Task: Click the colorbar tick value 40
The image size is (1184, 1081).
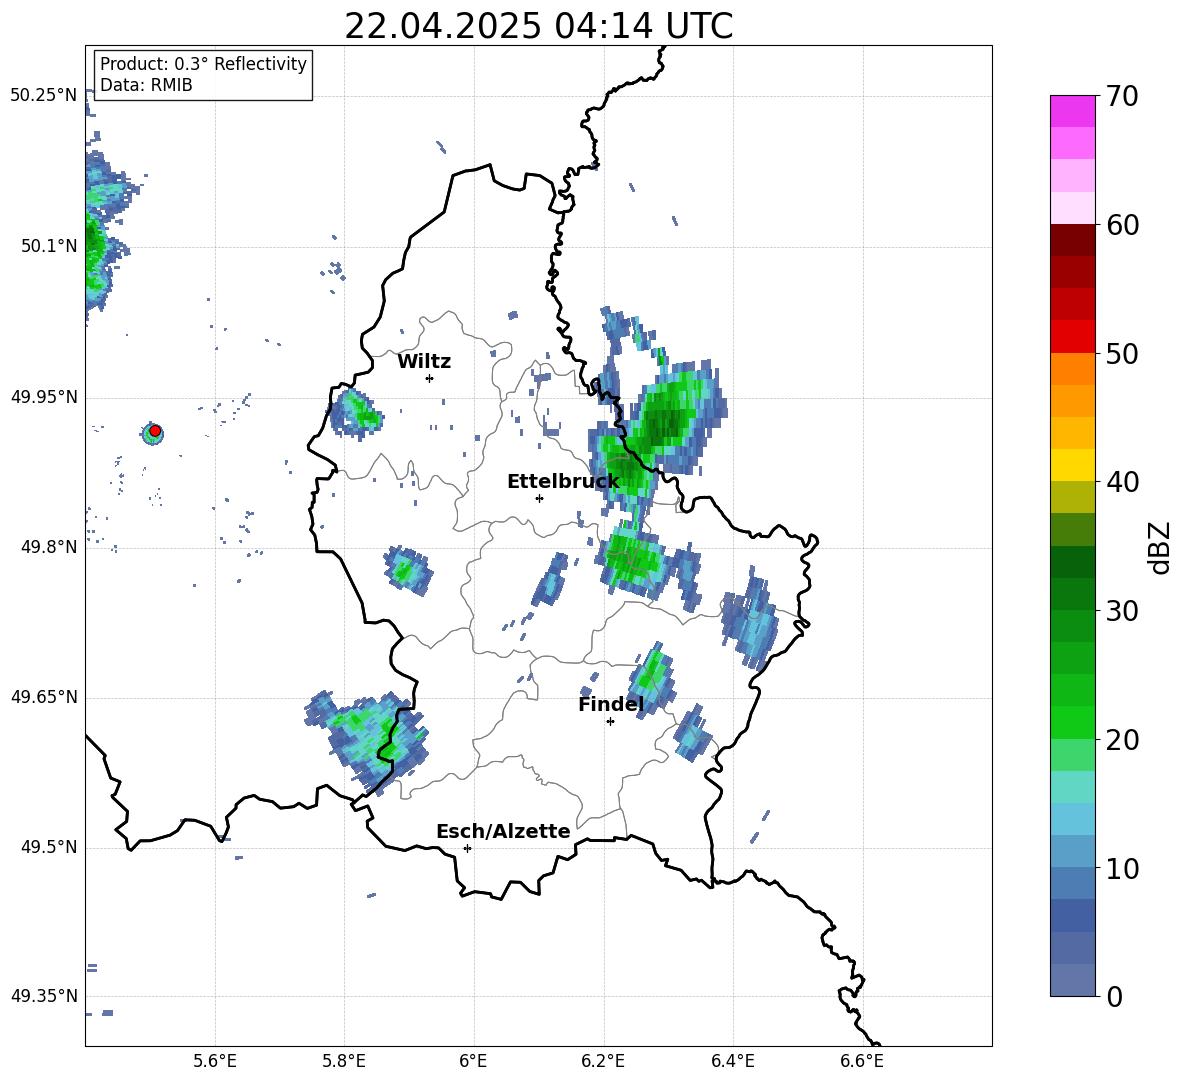Action: (1122, 482)
